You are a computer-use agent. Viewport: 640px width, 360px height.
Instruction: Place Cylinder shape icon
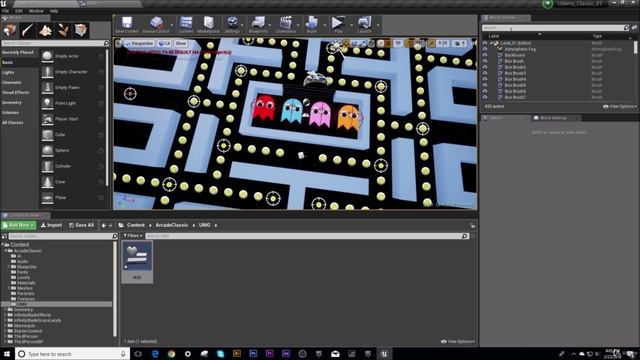(x=47, y=166)
